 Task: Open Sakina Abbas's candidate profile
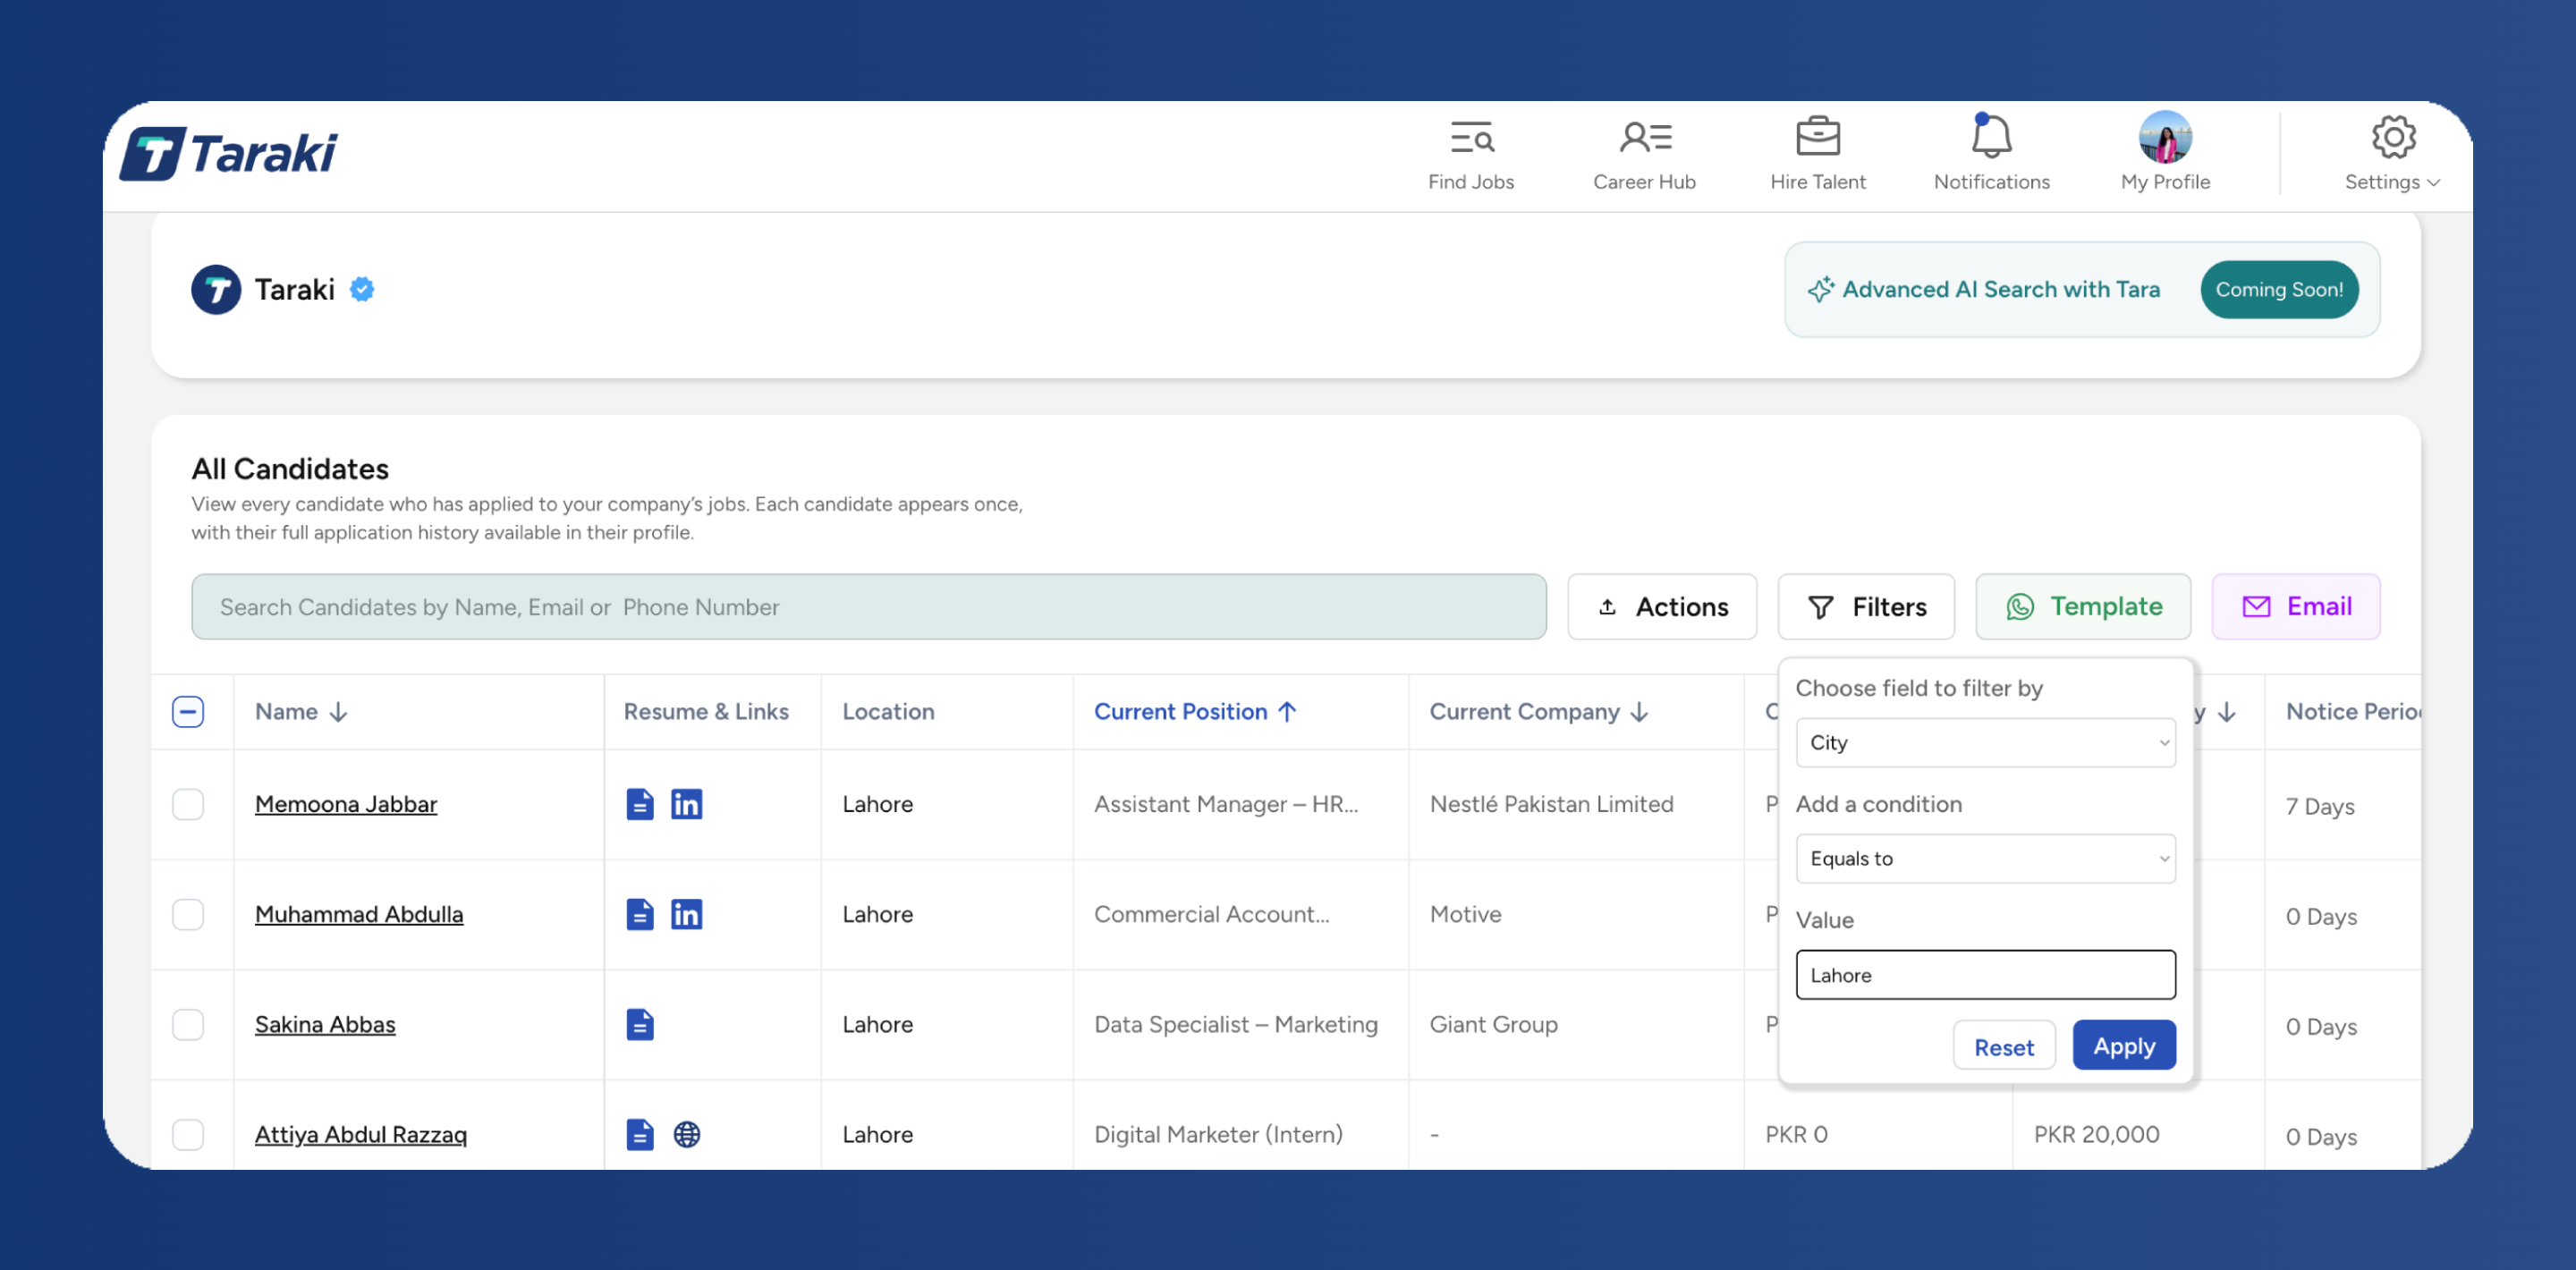click(325, 1024)
